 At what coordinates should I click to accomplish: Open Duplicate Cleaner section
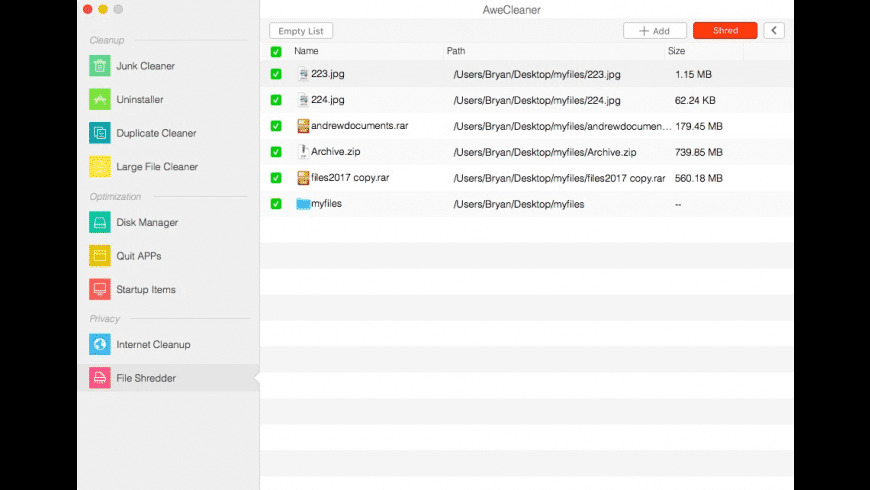point(156,133)
